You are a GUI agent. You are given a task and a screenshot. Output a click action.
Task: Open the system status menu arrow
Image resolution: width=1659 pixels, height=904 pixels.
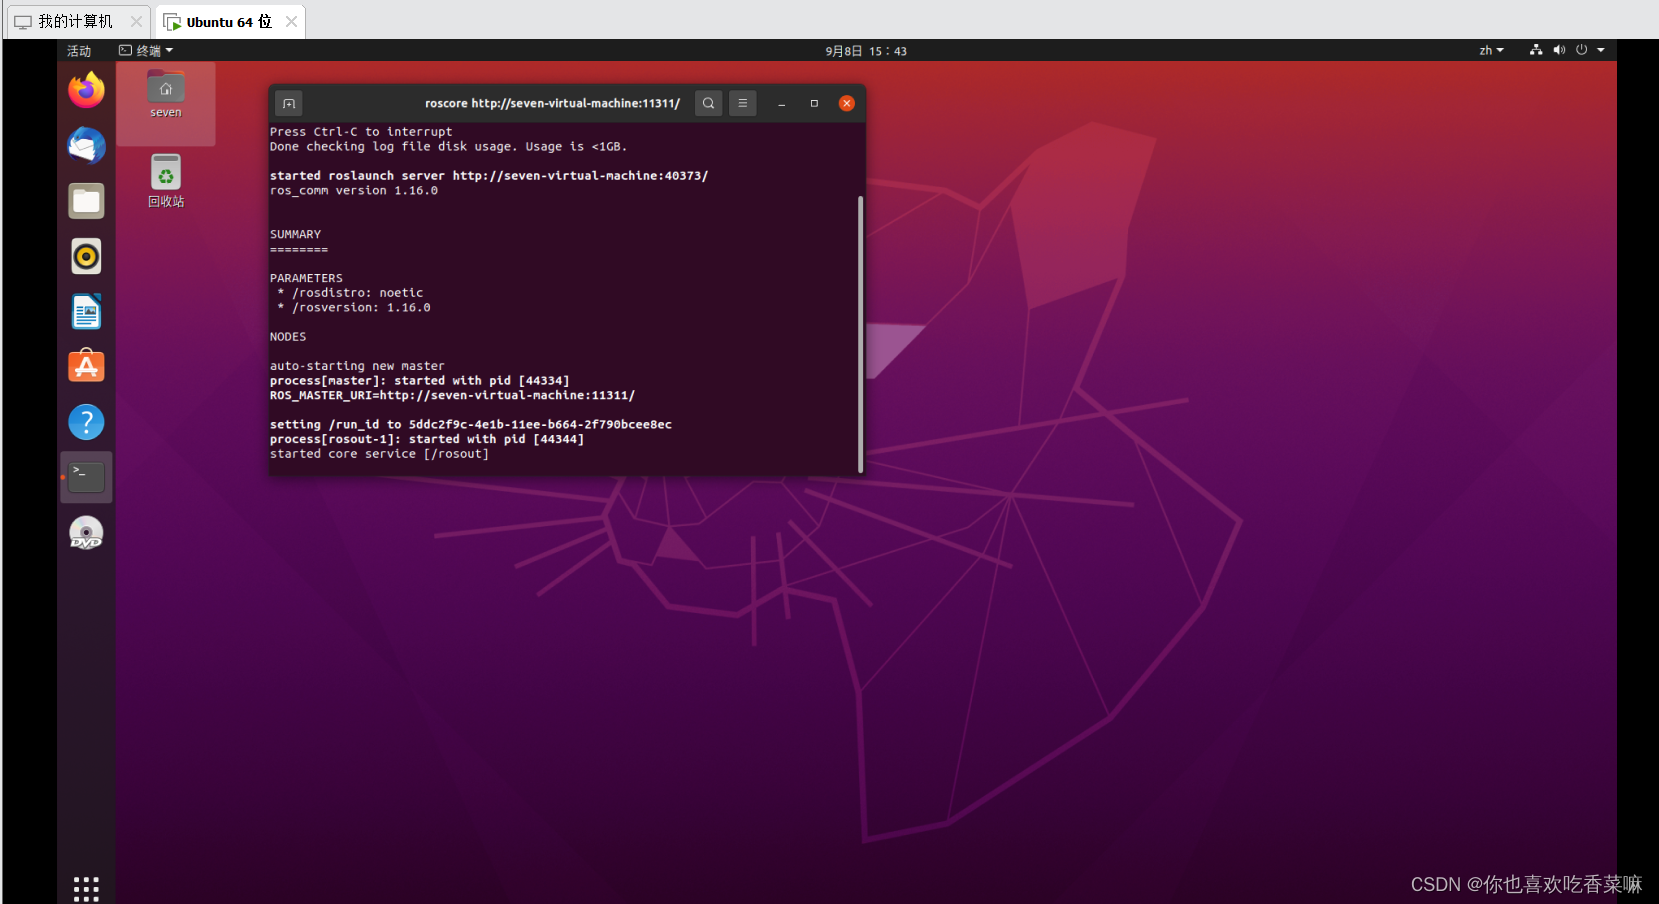tap(1602, 50)
